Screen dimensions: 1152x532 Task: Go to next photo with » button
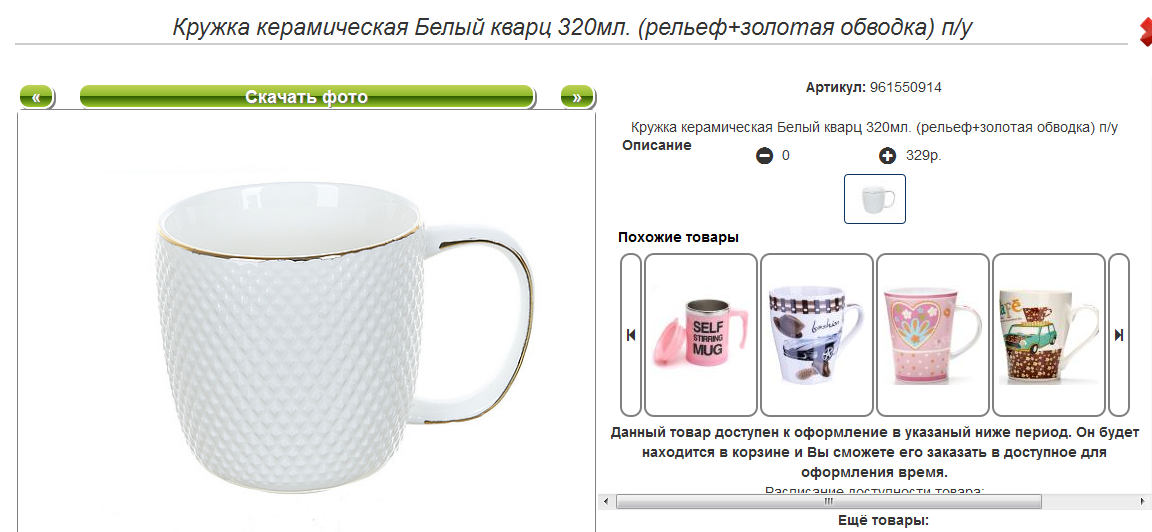pyautogui.click(x=577, y=97)
